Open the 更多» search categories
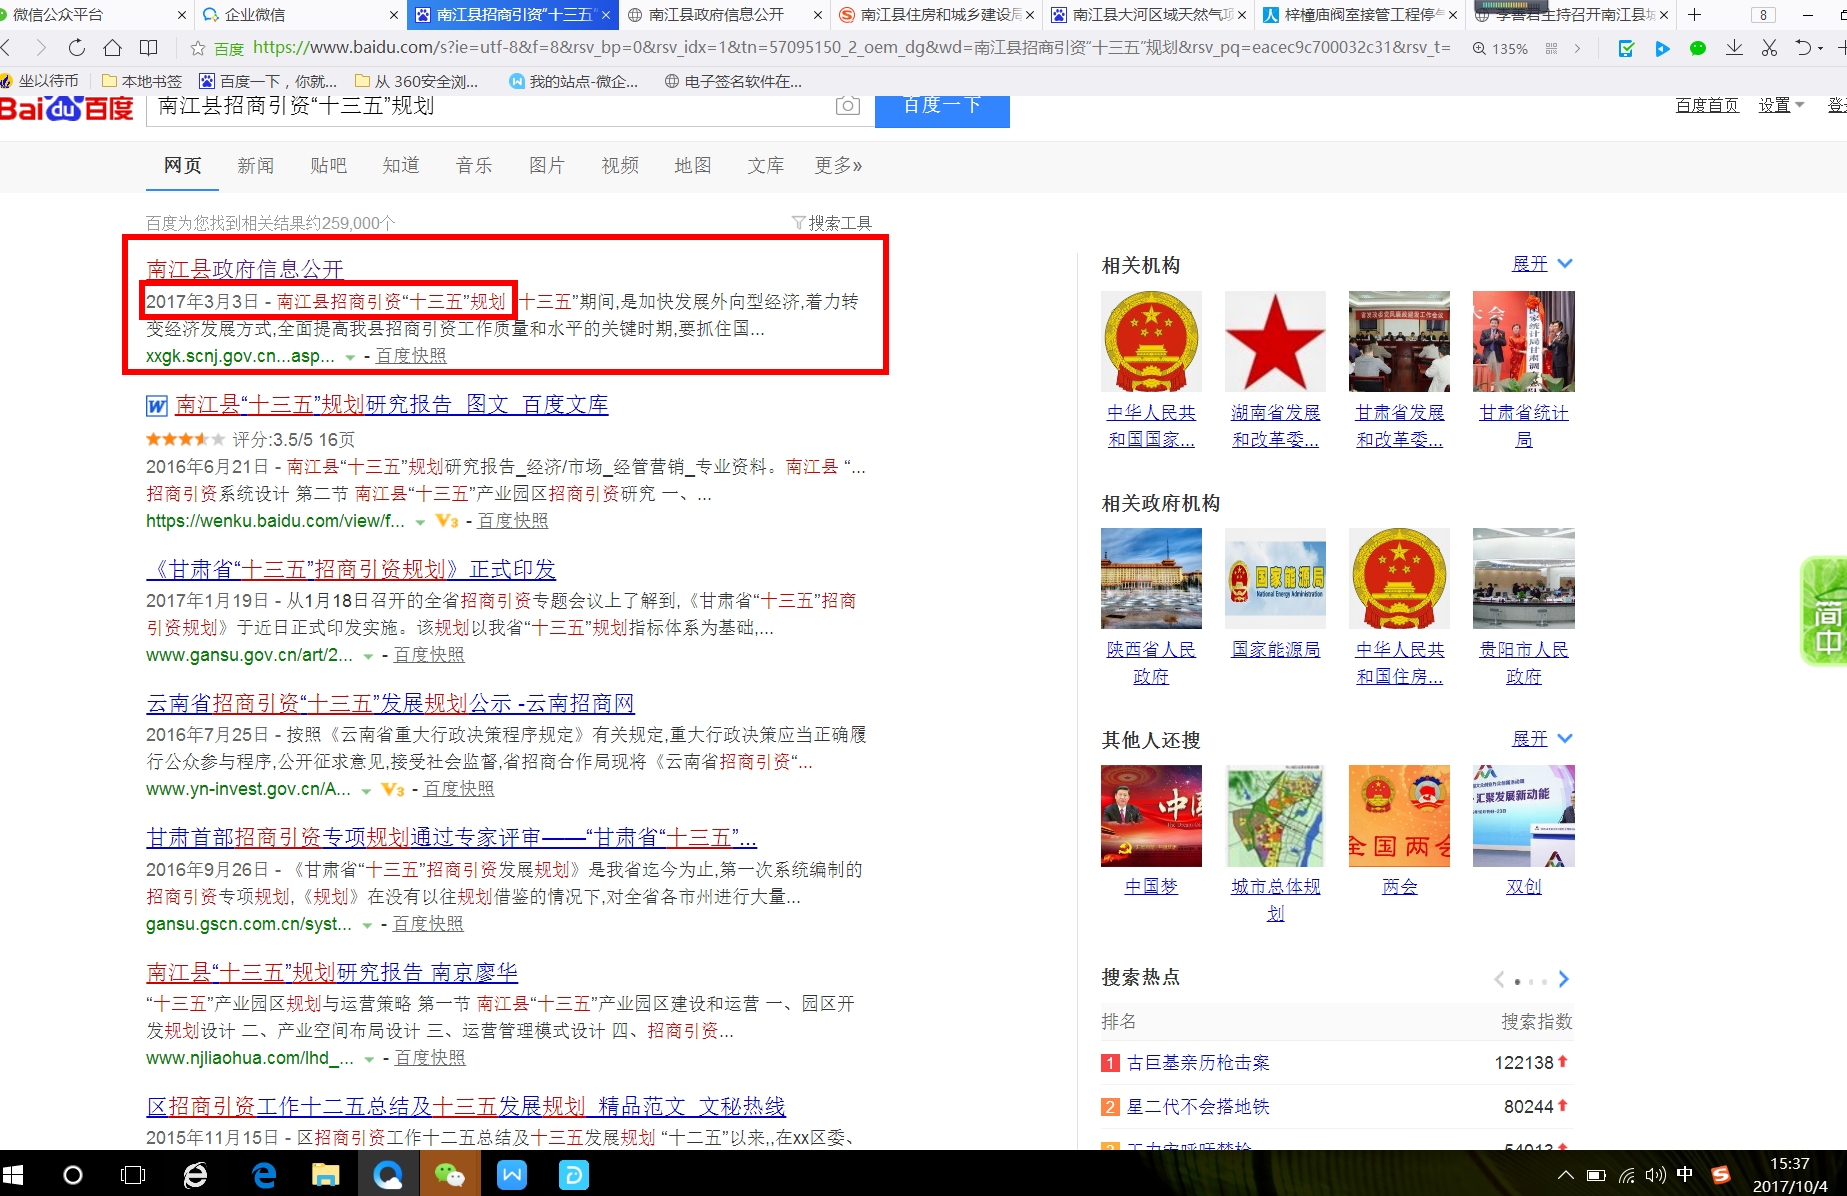 click(838, 166)
